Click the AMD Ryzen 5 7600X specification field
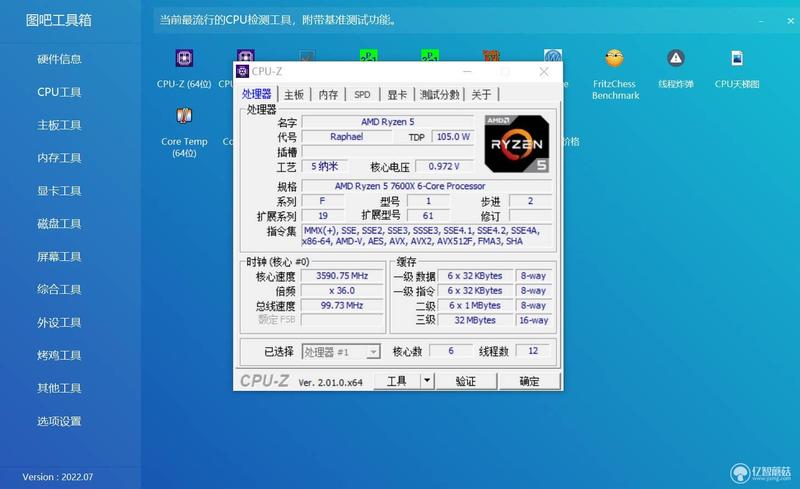Viewport: 800px width, 489px height. [x=427, y=186]
